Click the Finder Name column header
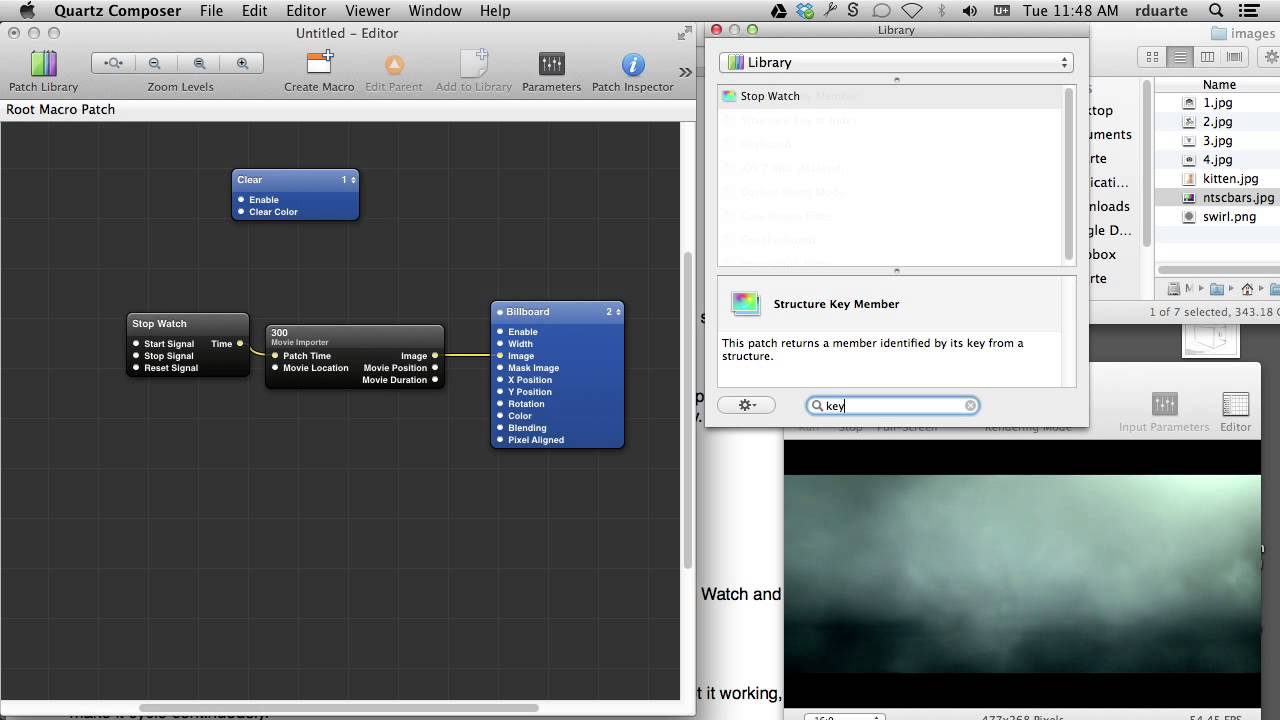 [x=1218, y=85]
